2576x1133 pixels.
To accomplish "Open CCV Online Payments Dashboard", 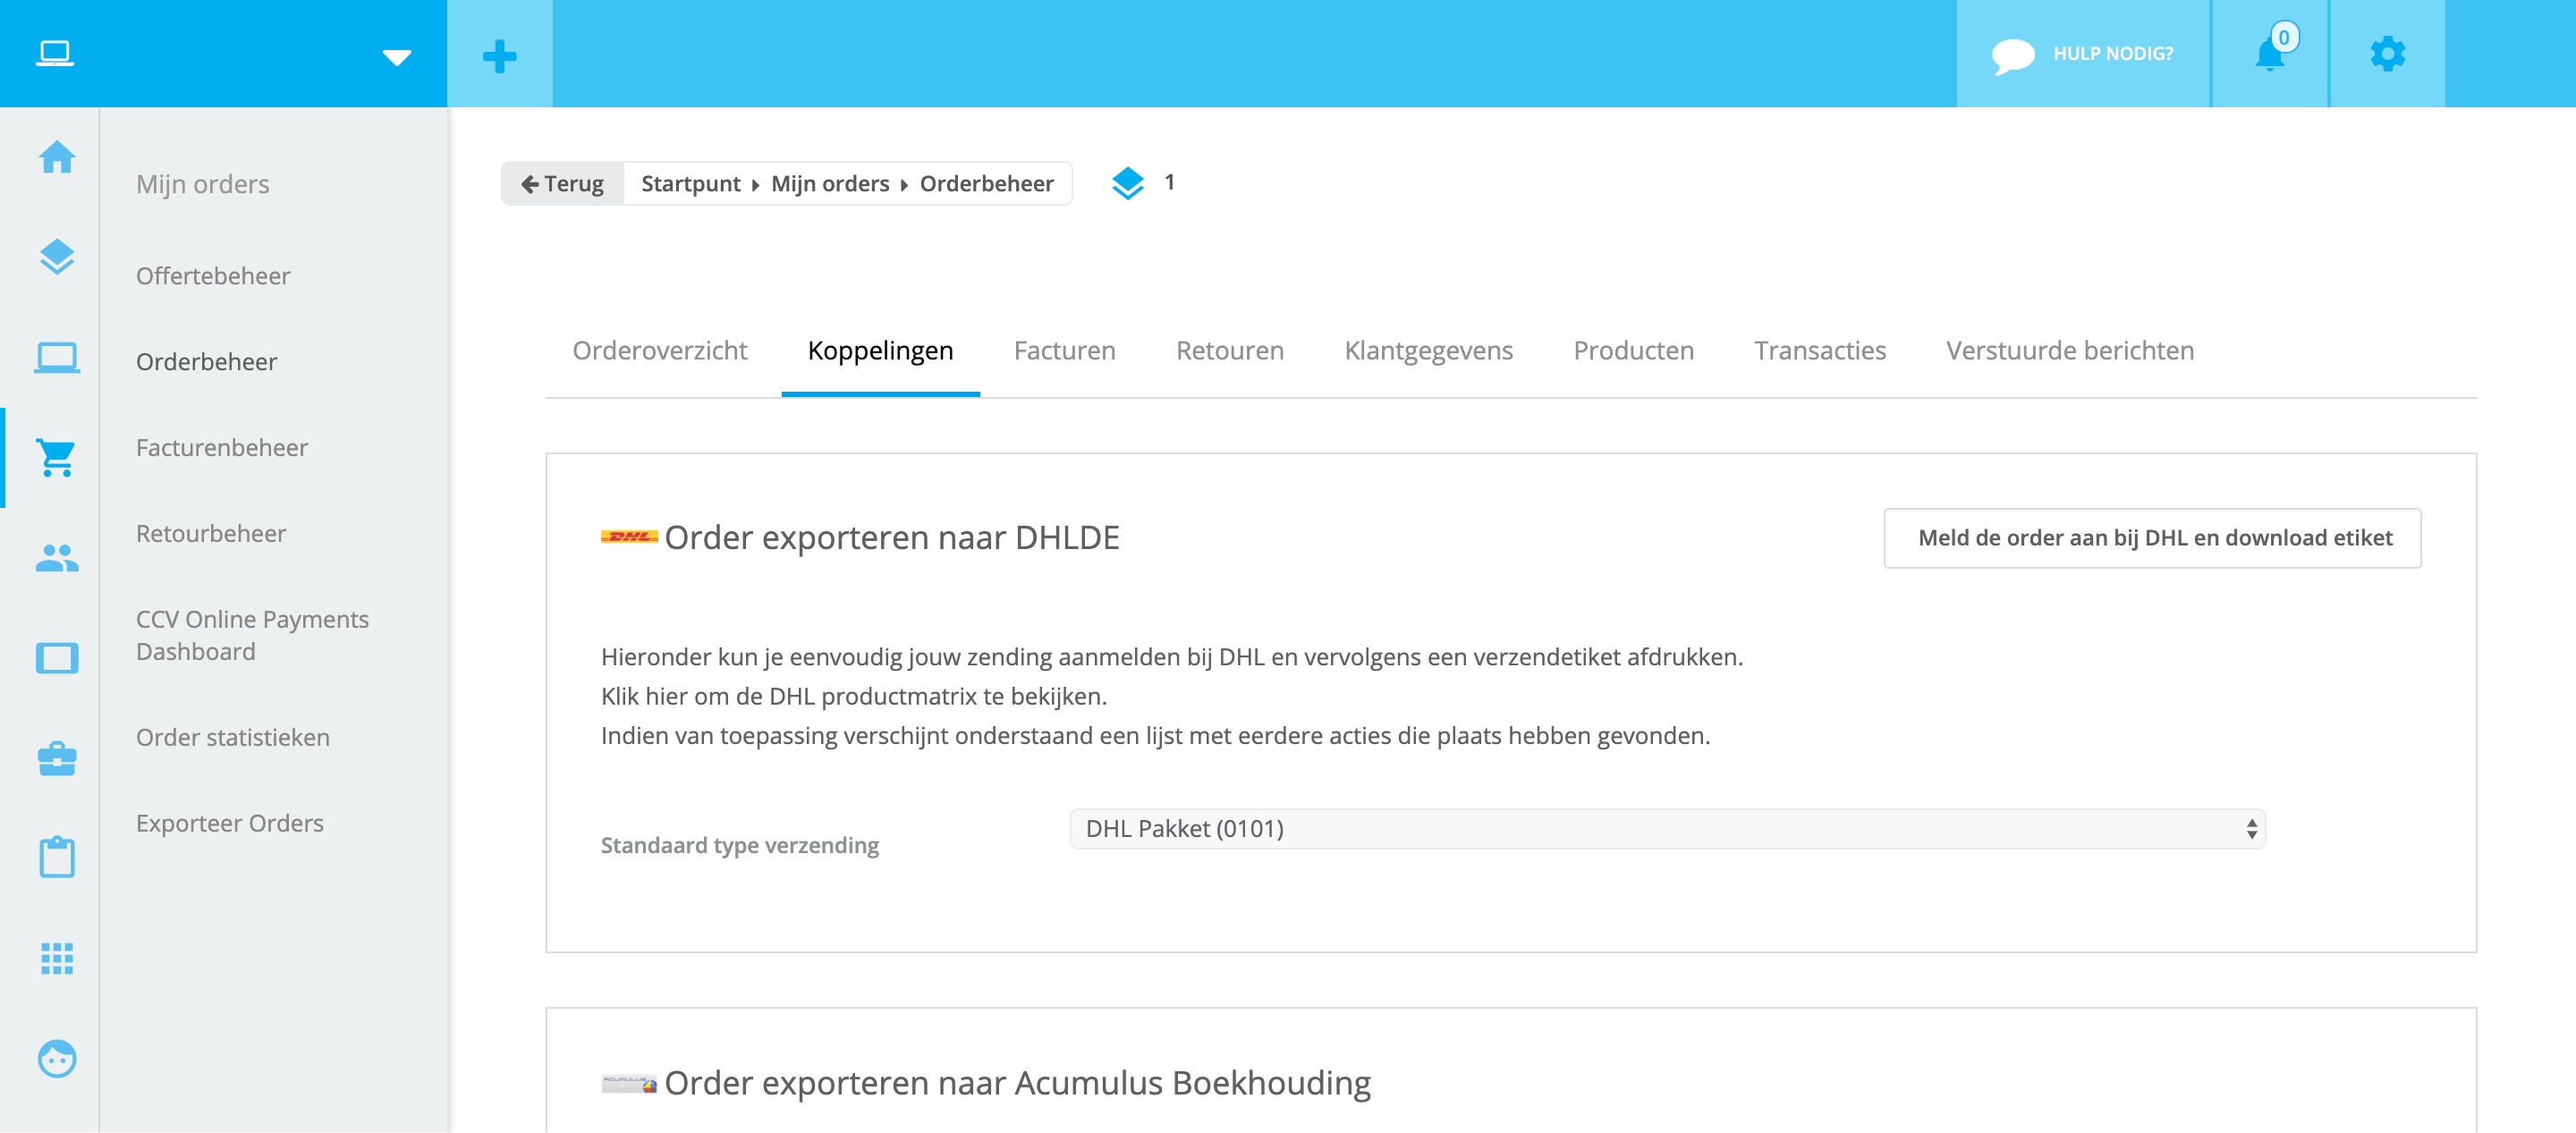I will [252, 636].
